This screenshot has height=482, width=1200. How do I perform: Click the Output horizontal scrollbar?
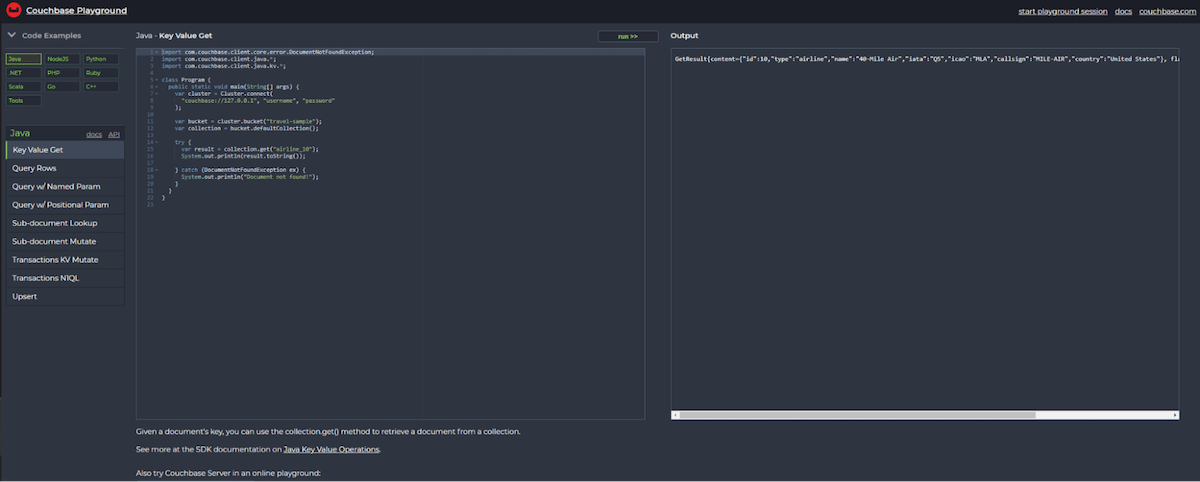pos(860,414)
